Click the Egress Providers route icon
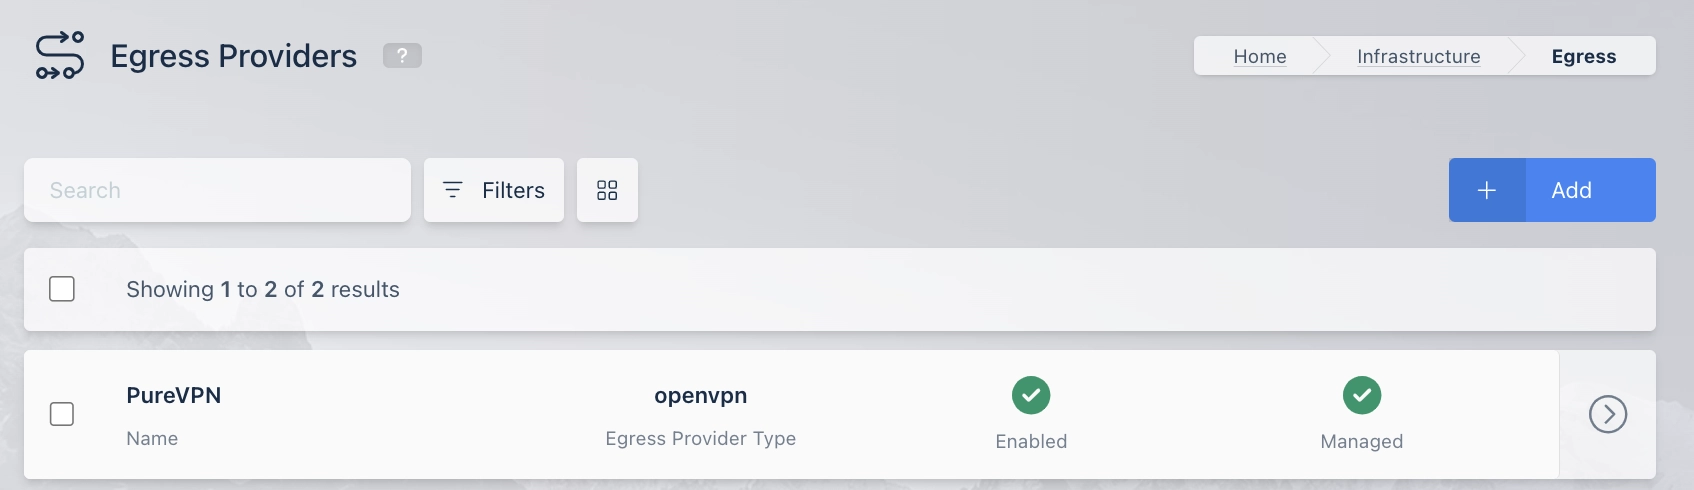Image resolution: width=1694 pixels, height=490 pixels. pyautogui.click(x=60, y=56)
